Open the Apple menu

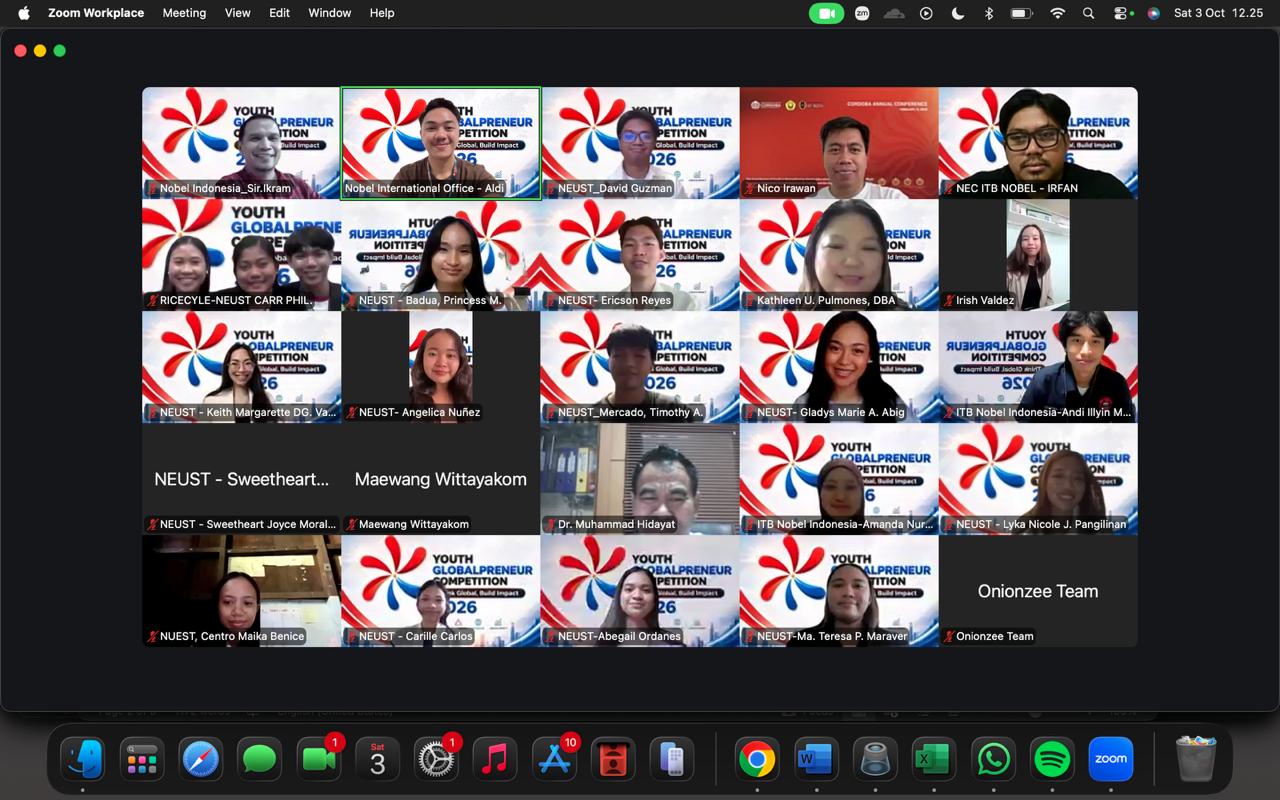point(24,13)
